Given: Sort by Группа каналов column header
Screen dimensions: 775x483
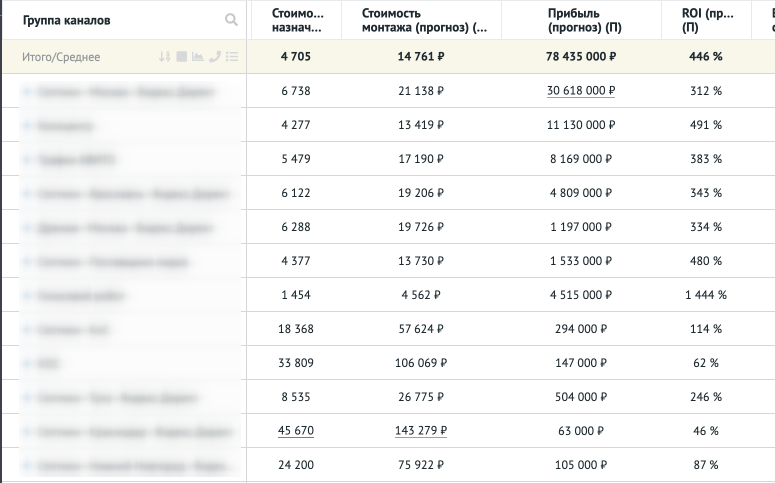Looking at the screenshot, I should 66,20.
